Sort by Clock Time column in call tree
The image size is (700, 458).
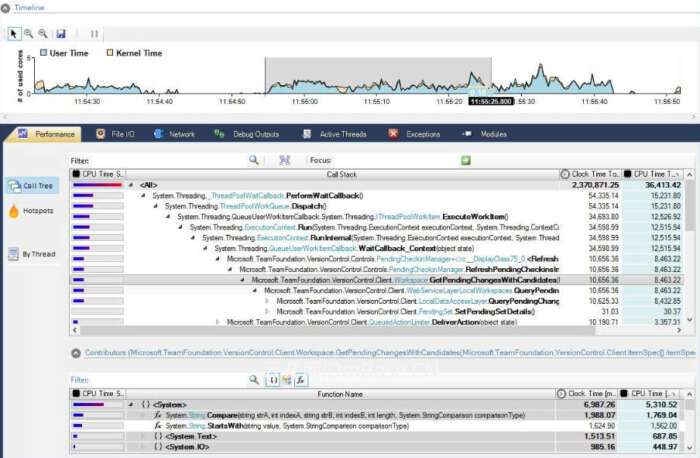pyautogui.click(x=590, y=174)
